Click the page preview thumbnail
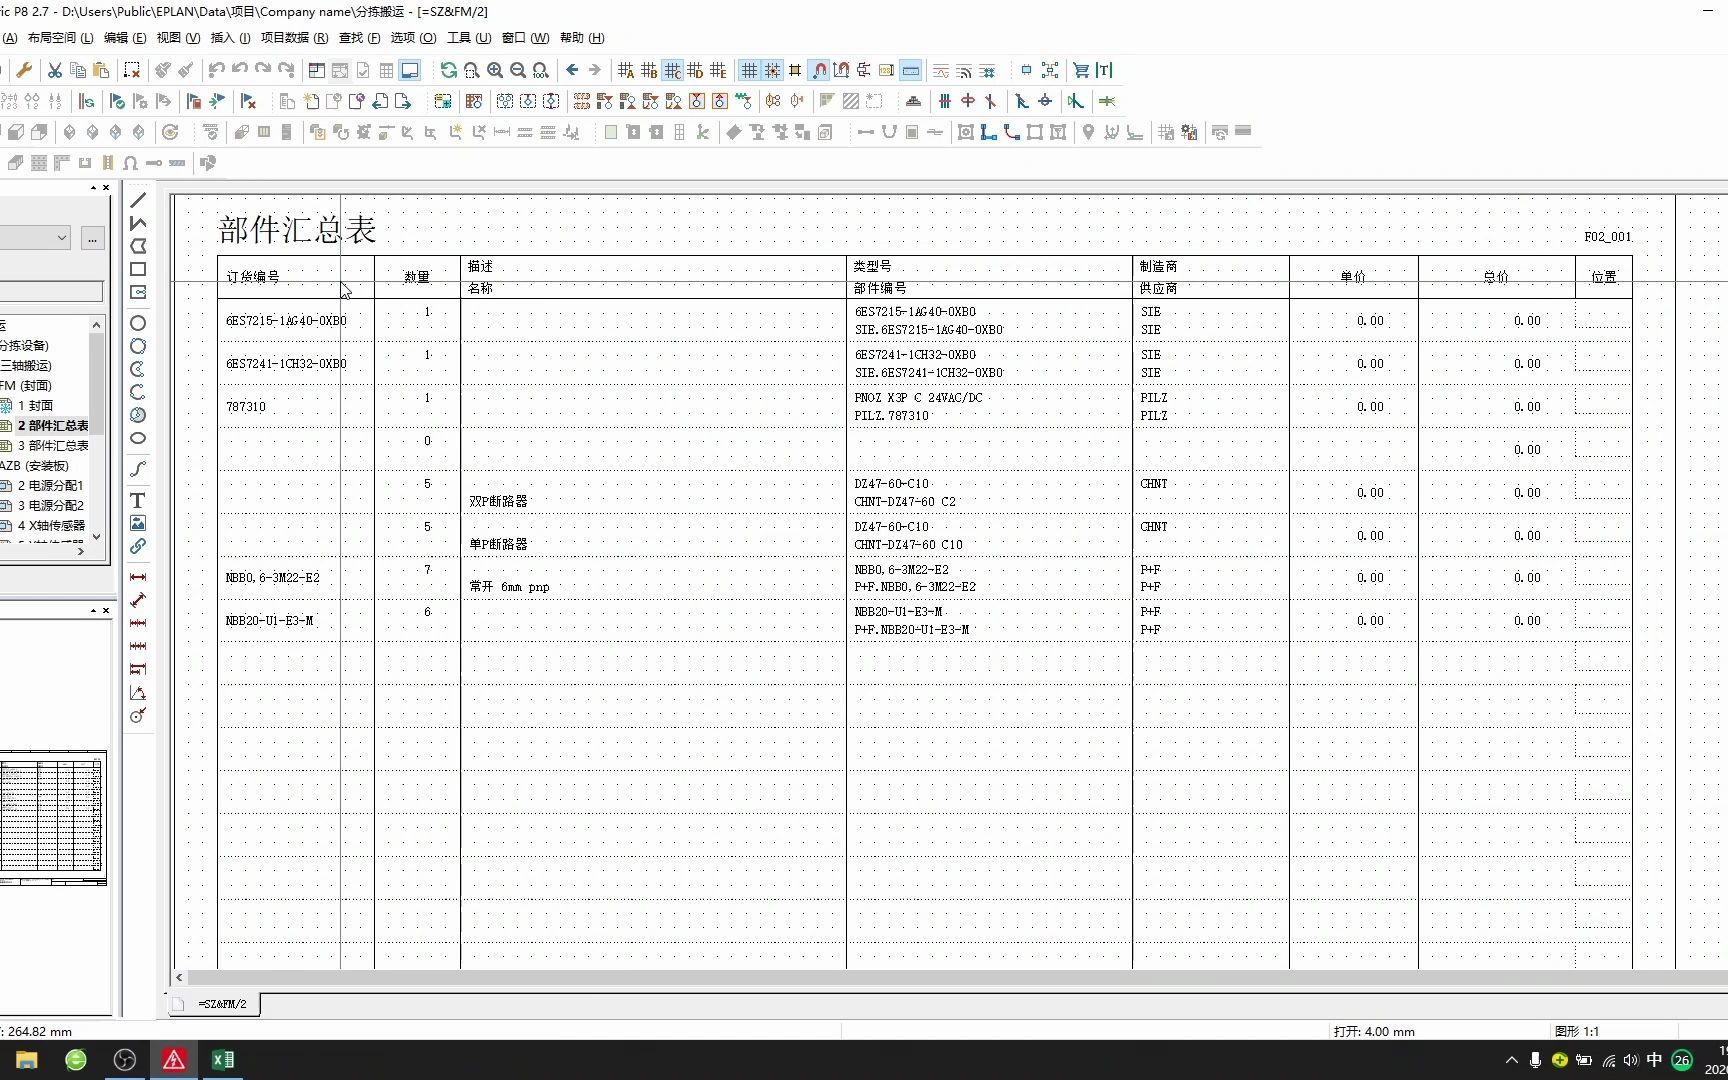Viewport: 1728px width, 1080px height. coord(53,817)
